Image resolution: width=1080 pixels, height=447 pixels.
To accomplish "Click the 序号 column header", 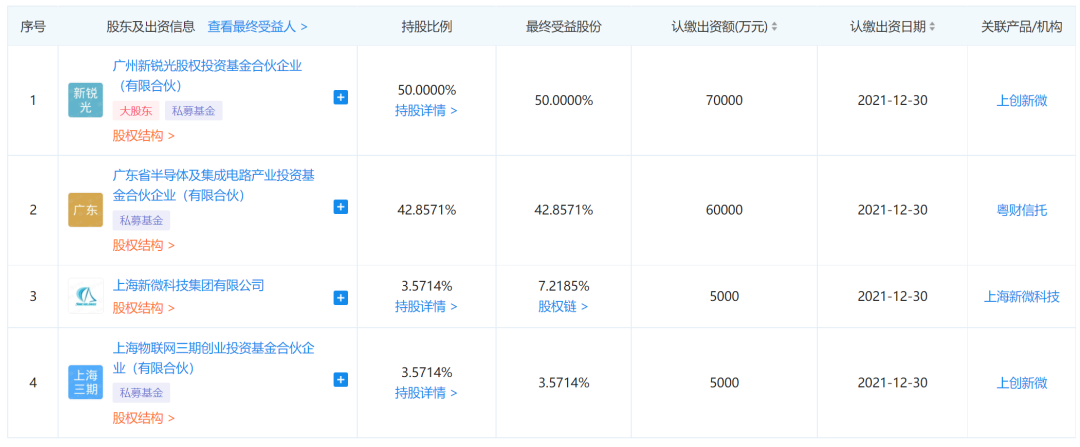I will (x=32, y=27).
